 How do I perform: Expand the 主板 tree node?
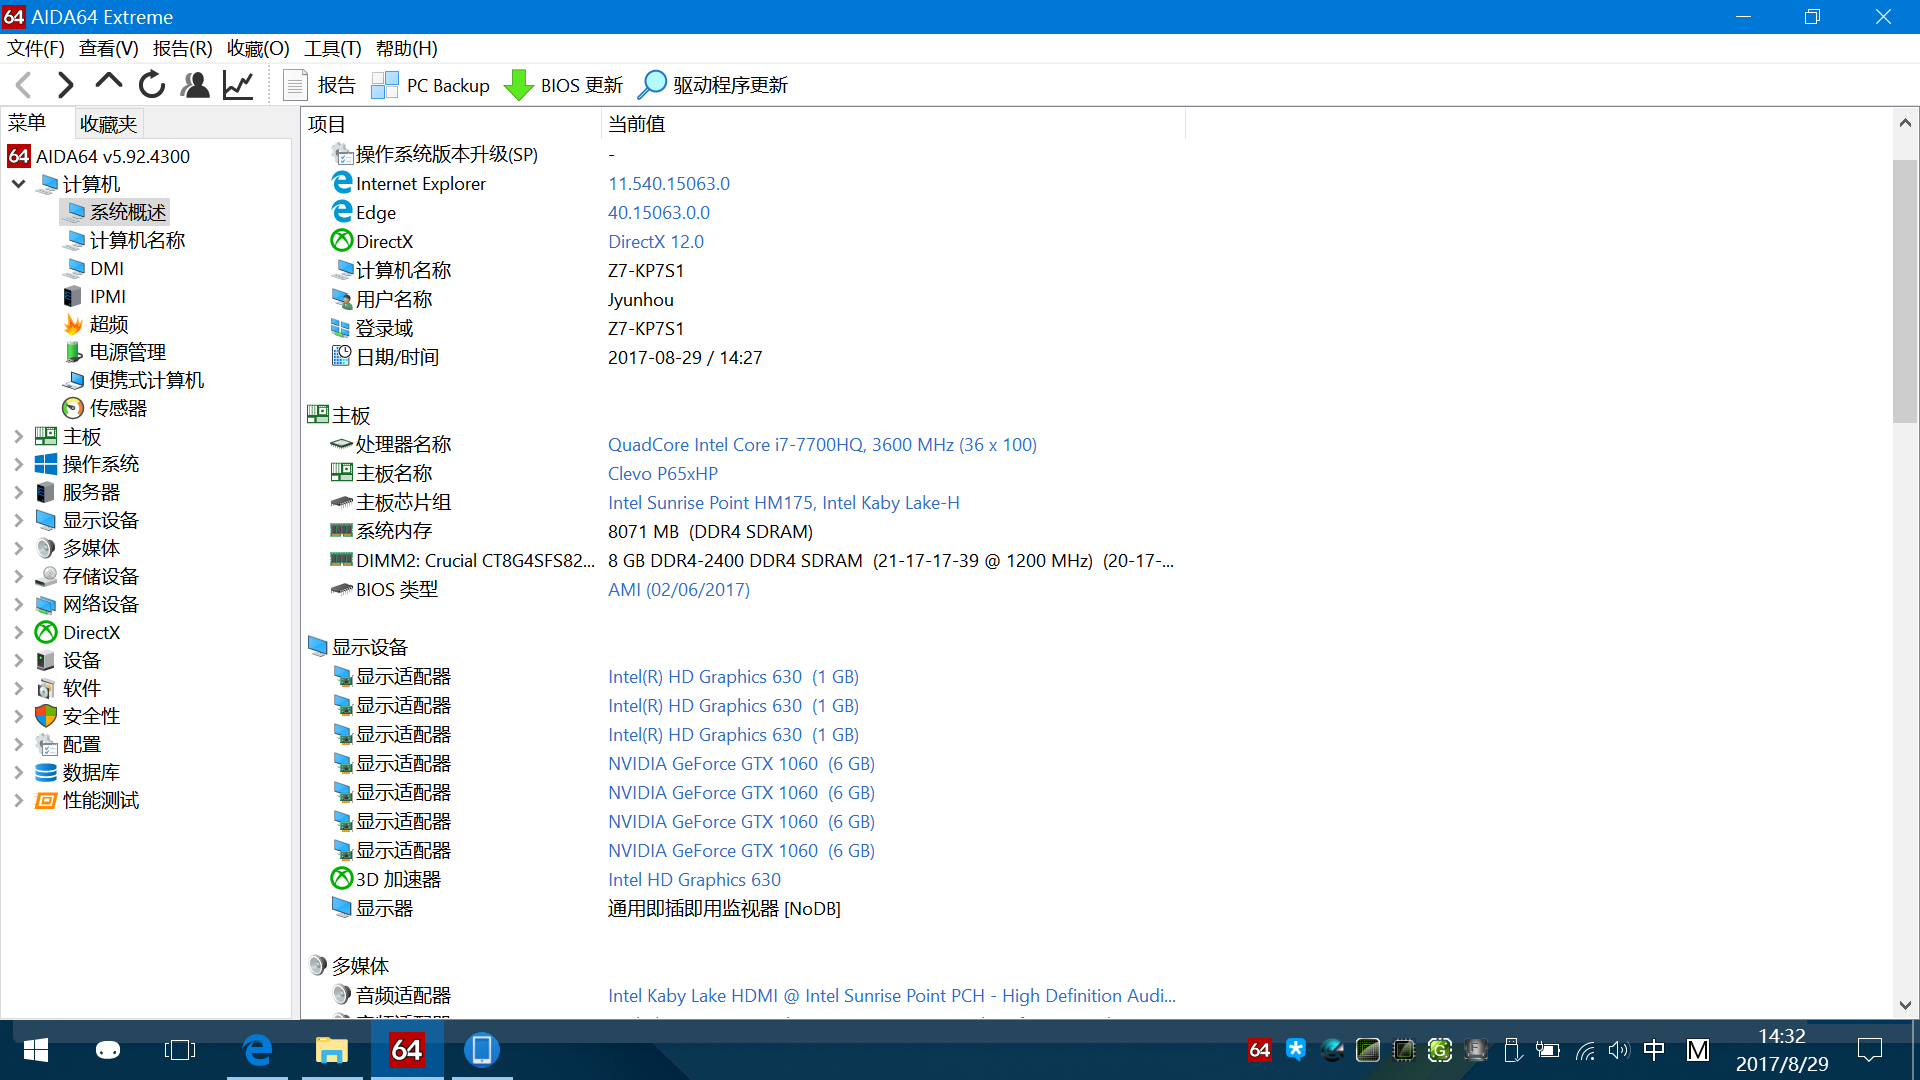tap(18, 437)
